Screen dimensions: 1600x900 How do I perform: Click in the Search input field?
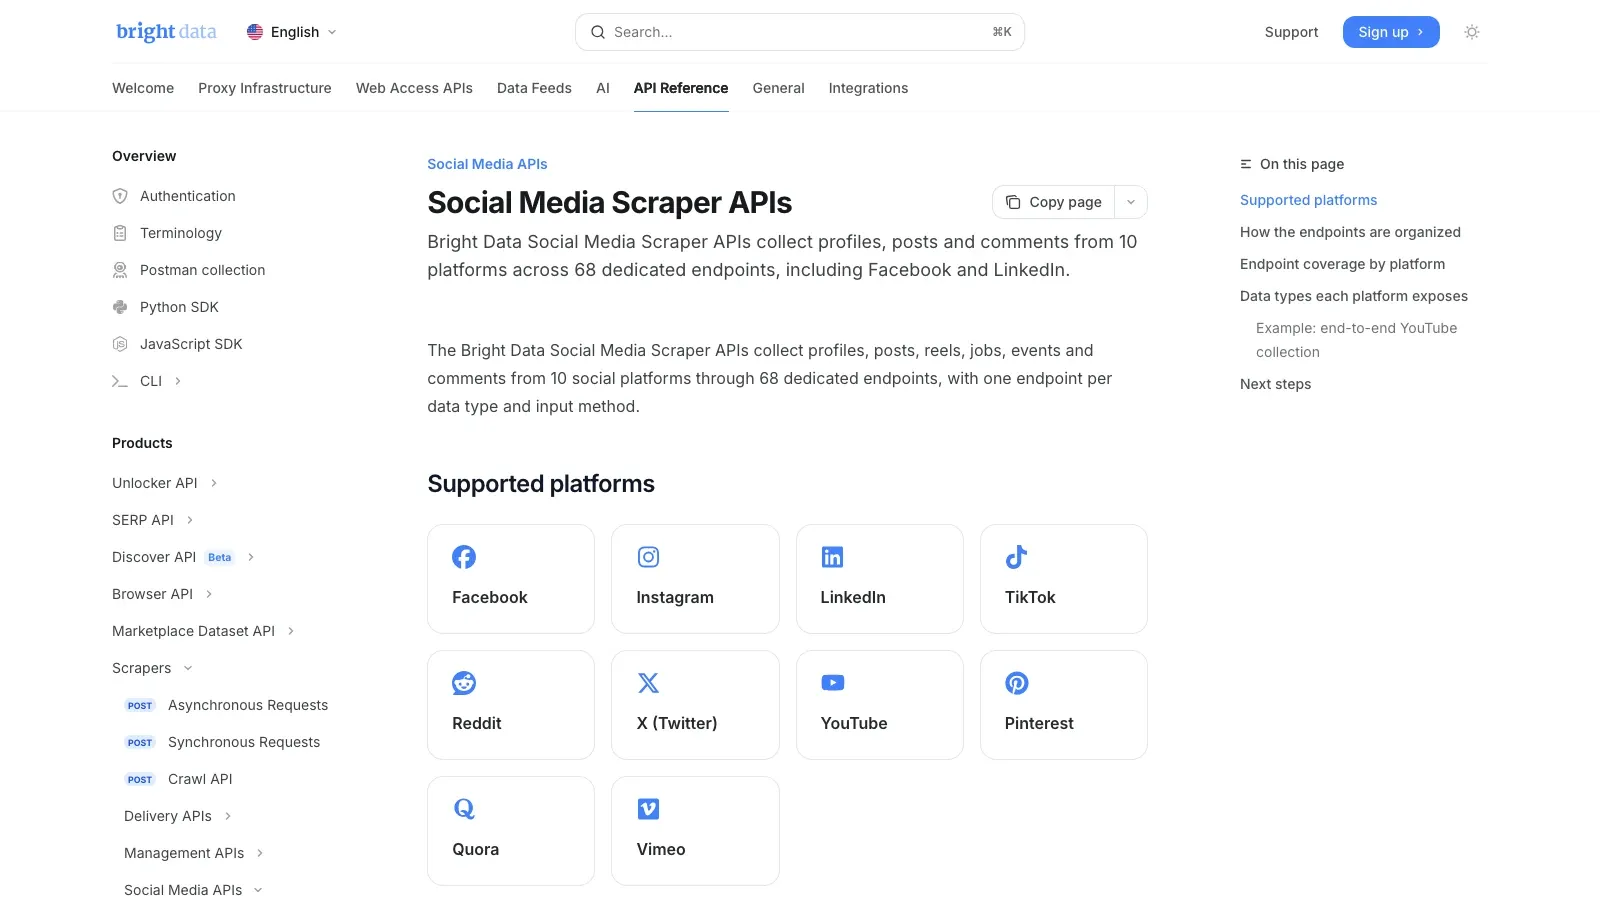click(800, 32)
